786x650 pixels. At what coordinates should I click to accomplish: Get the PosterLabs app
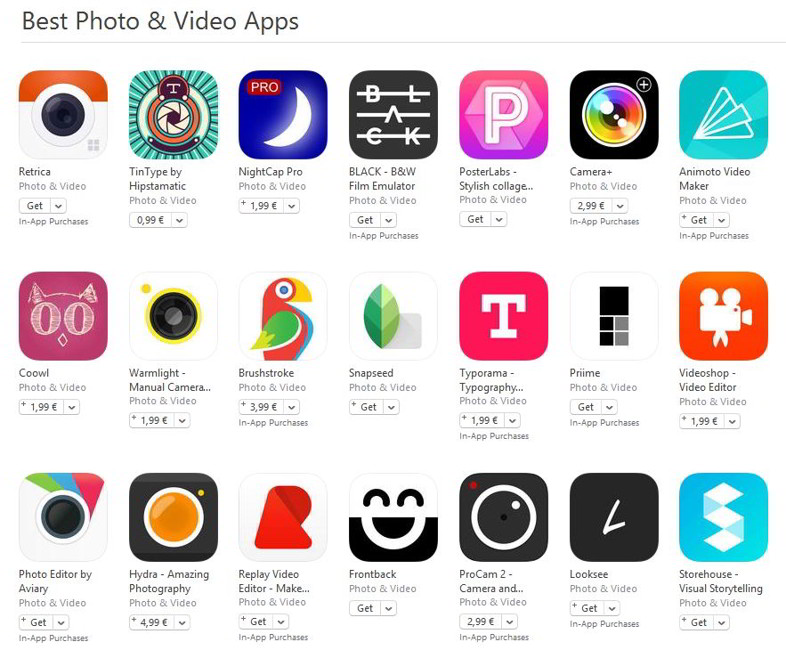coord(476,219)
